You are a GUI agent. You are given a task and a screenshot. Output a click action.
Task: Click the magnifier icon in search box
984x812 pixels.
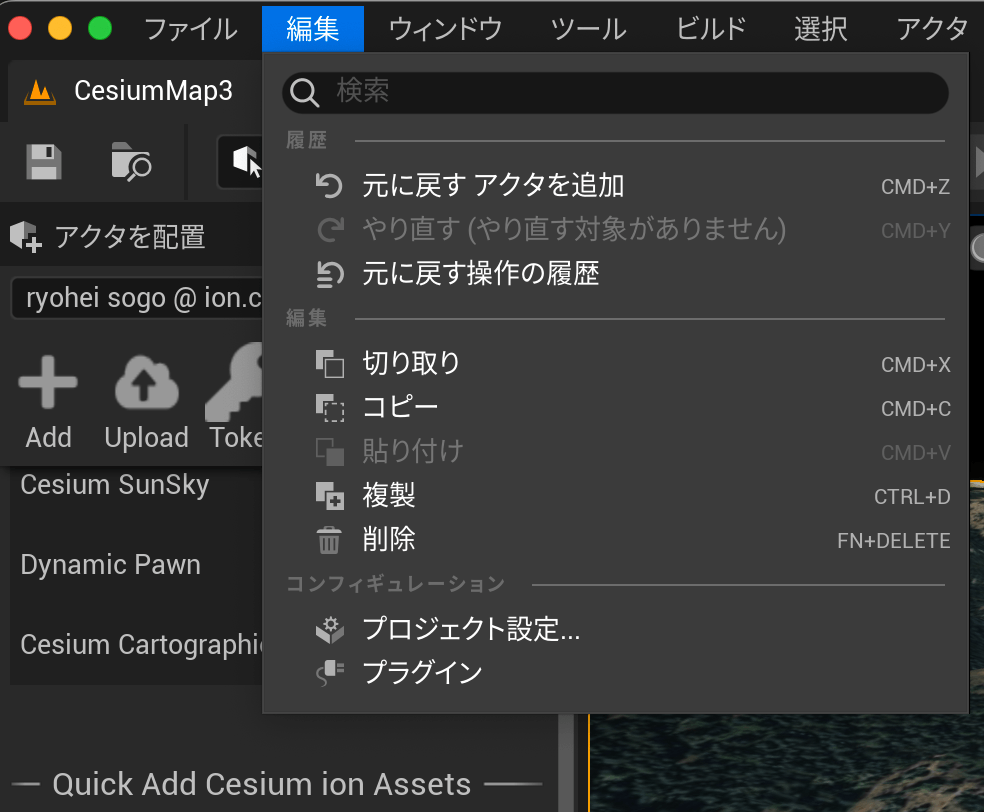(x=305, y=93)
